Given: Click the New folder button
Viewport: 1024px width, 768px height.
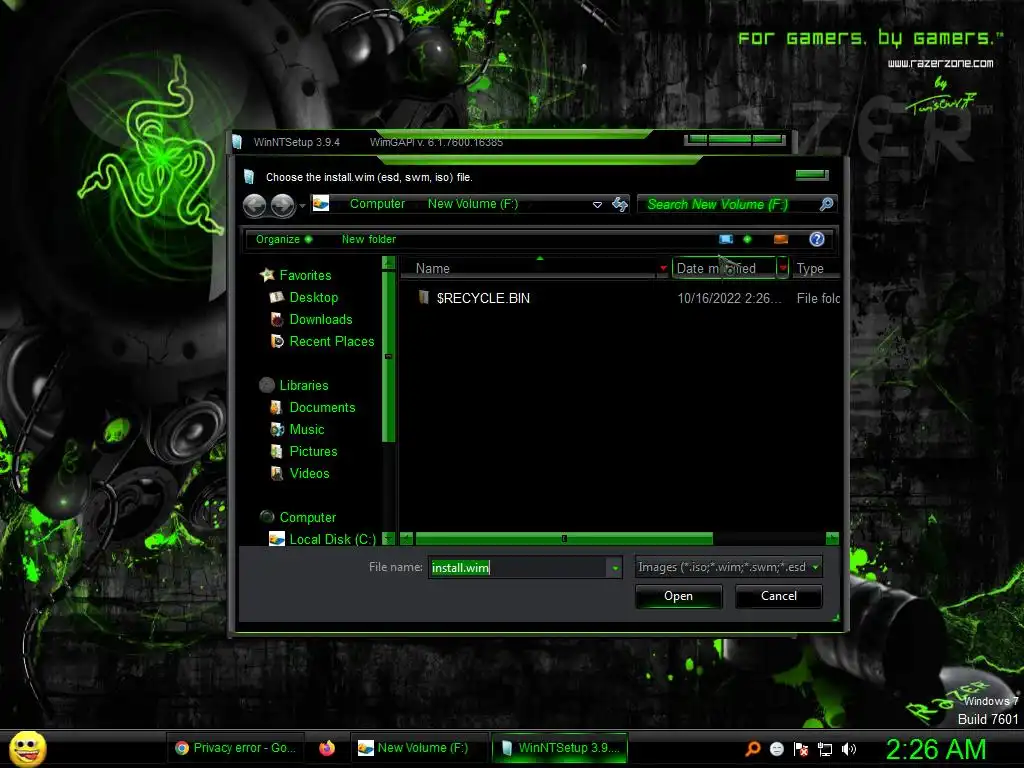Looking at the screenshot, I should coord(368,239).
